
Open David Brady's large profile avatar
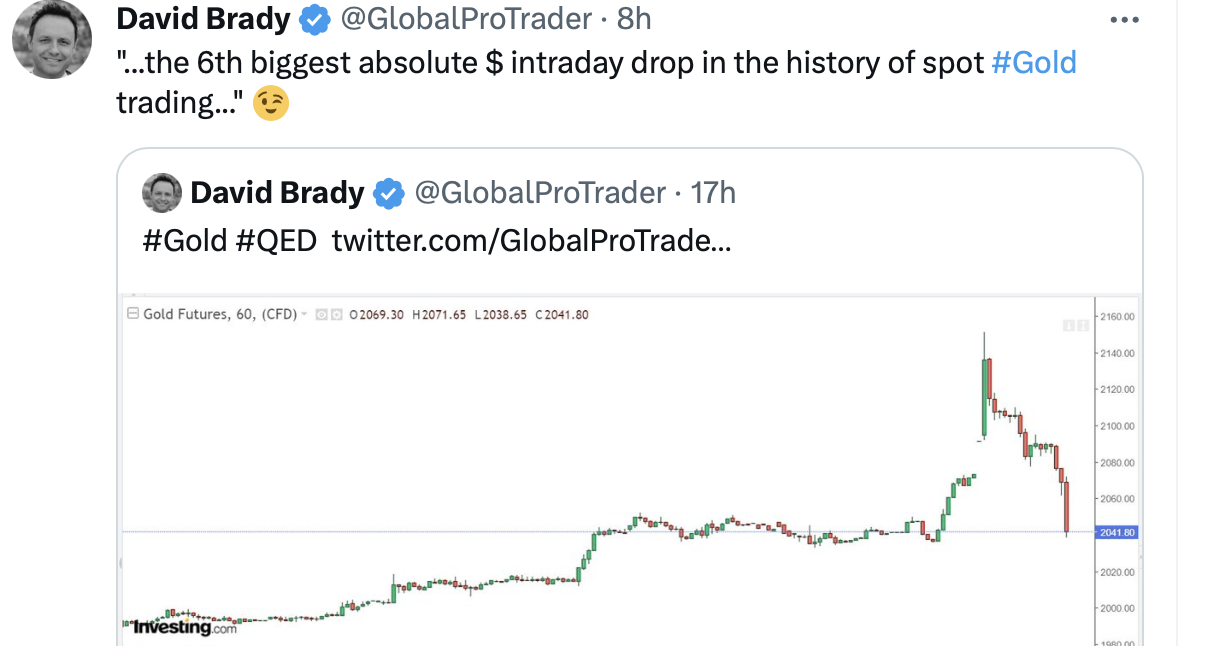click(x=52, y=40)
